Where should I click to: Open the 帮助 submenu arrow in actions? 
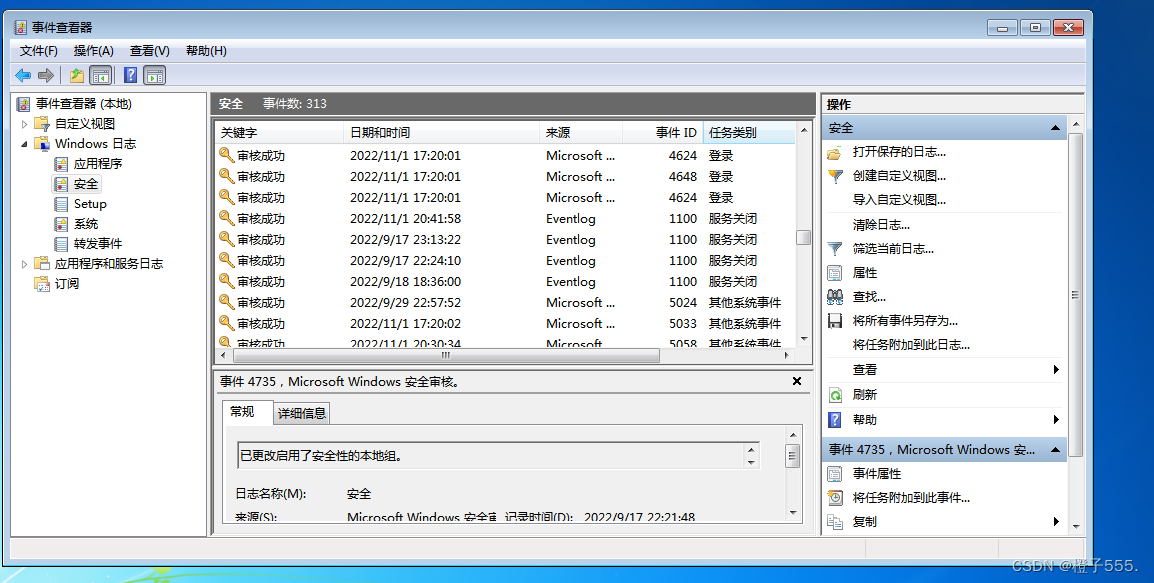pos(1056,420)
